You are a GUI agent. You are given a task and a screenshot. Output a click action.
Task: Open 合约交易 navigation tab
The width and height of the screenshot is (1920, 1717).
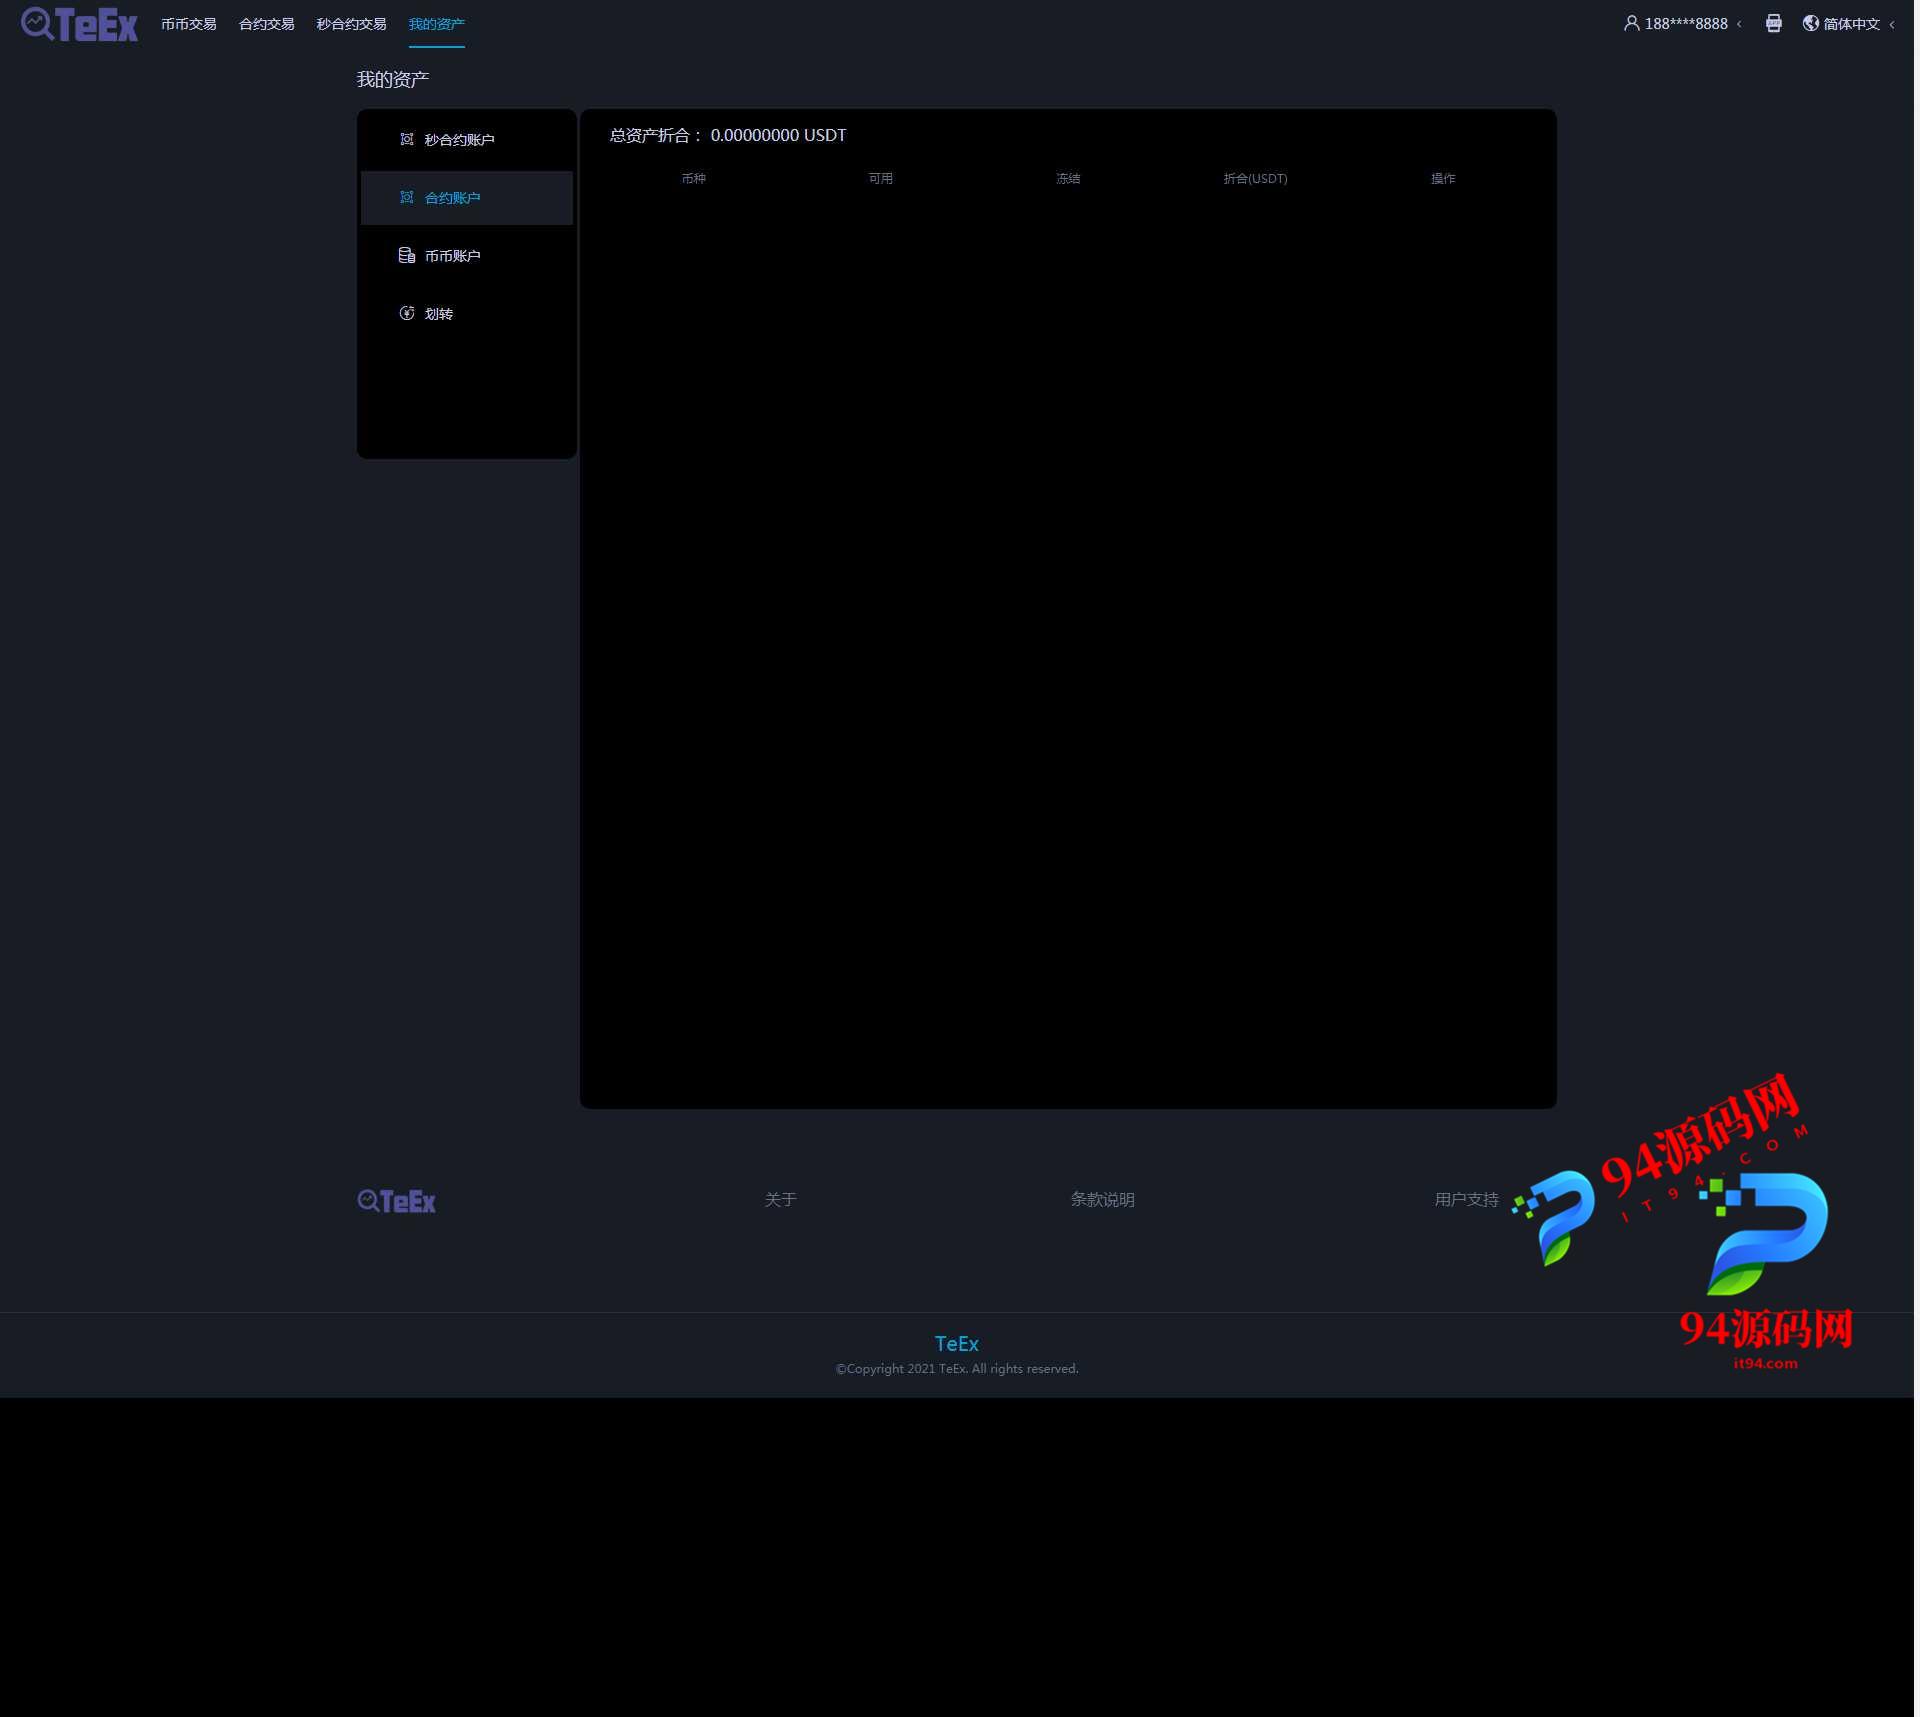point(267,24)
